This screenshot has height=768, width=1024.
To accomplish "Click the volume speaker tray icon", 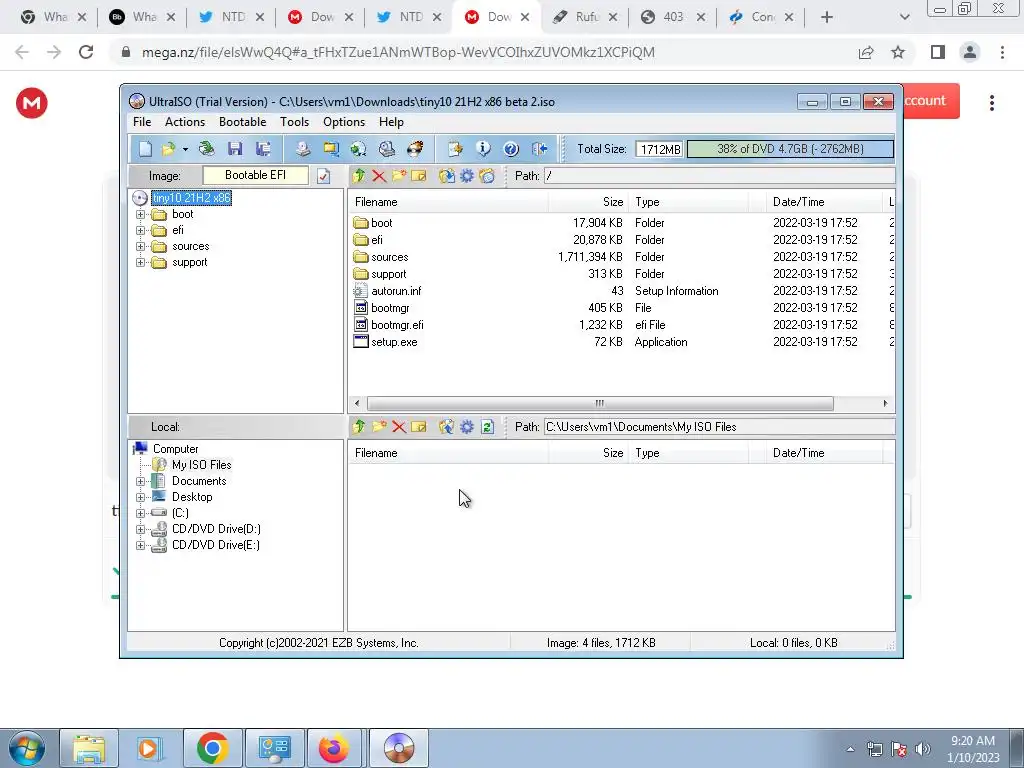I will [923, 749].
